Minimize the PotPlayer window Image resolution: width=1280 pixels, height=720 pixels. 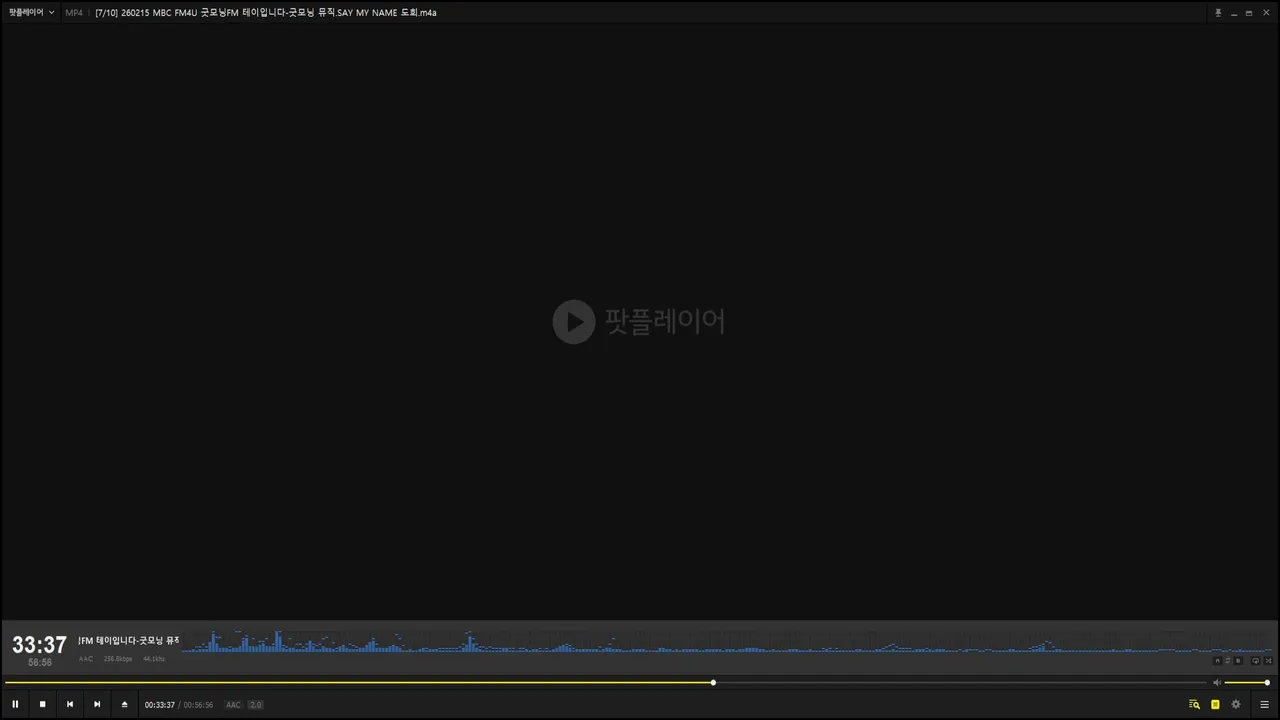pos(1234,13)
